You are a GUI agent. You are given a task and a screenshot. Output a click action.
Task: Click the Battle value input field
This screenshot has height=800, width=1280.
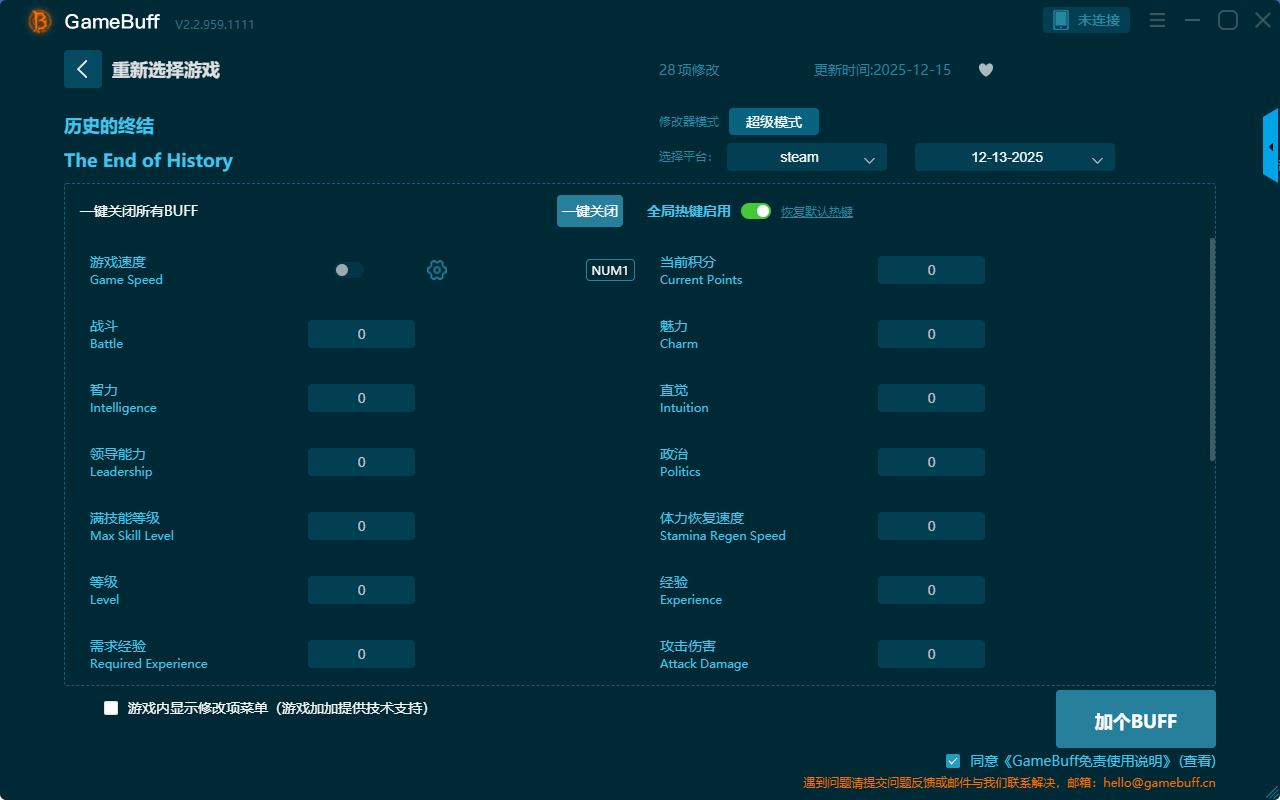click(x=361, y=334)
